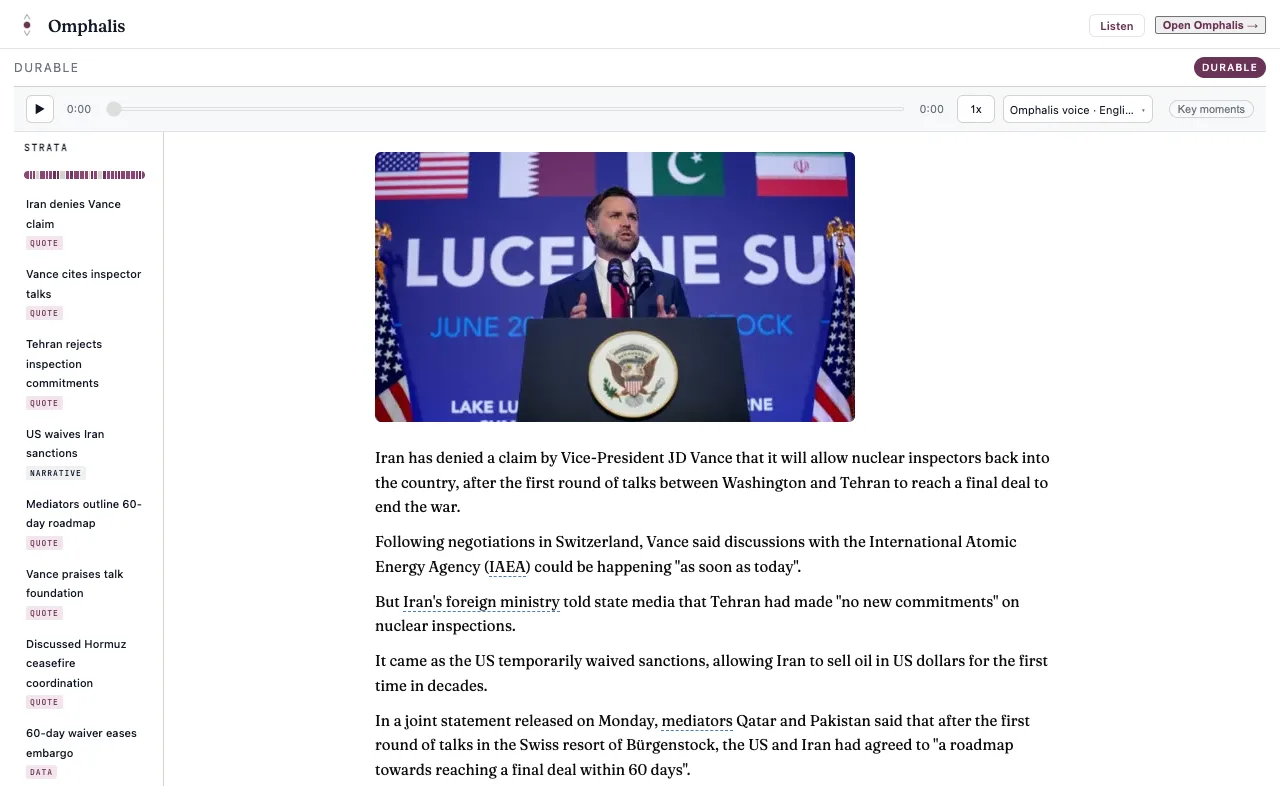Image resolution: width=1280 pixels, height=800 pixels.
Task: Click the IAEA link in article
Action: coord(507,567)
